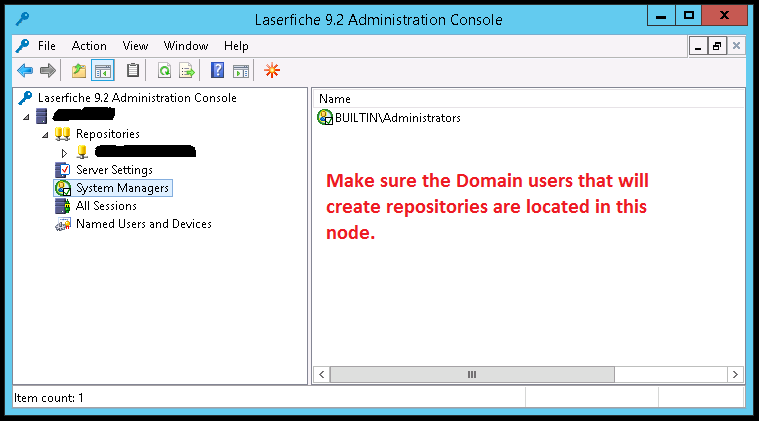Maximize the Administration Console window
The image size is (759, 421).
(x=688, y=16)
